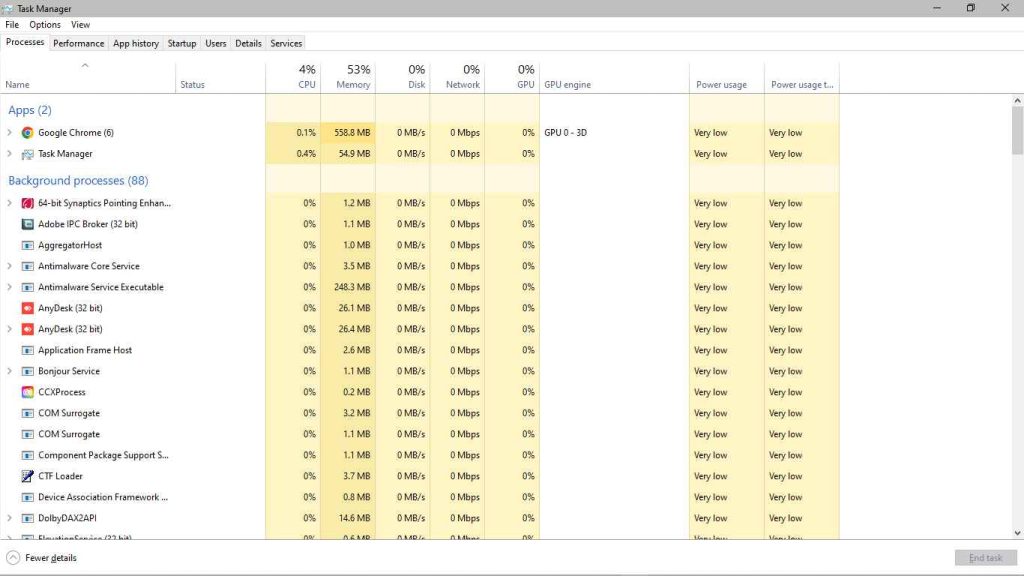Screen dimensions: 1024x576
Task: Click the Google Chrome app icon
Action: coord(27,133)
